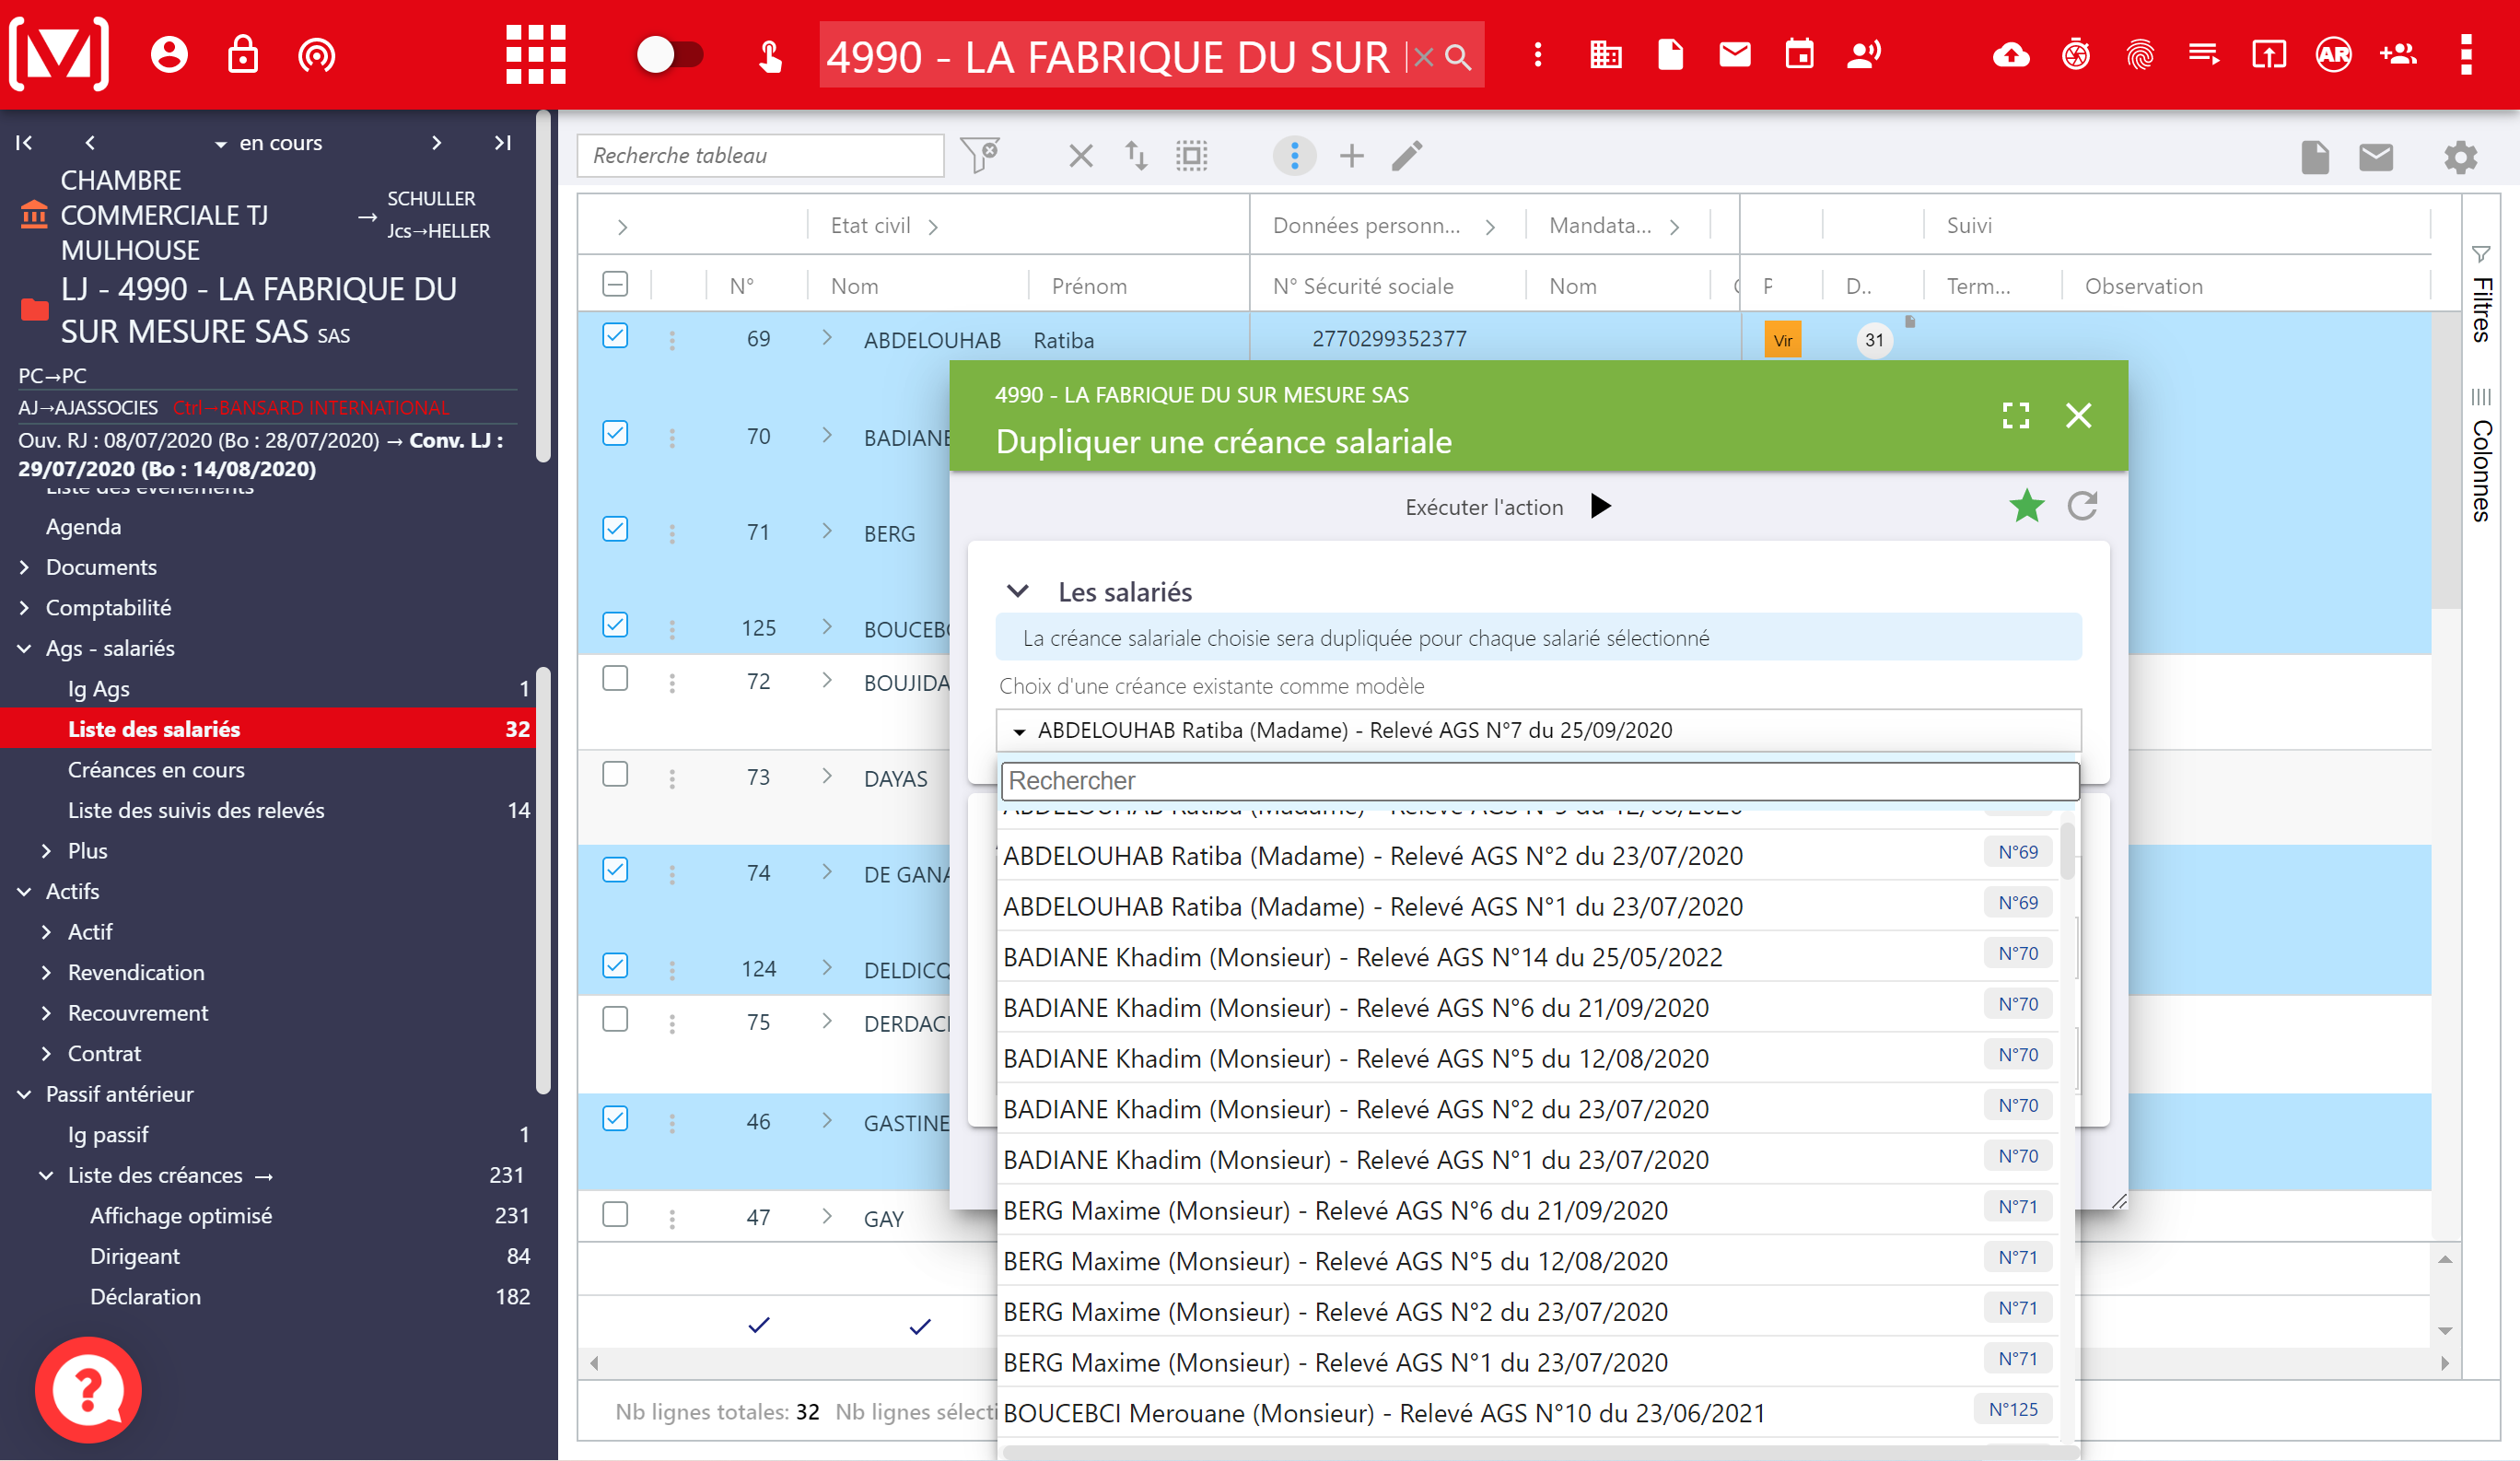Viewport: 2520px width, 1461px height.
Task: Click the plus add row icon
Action: 1352,155
